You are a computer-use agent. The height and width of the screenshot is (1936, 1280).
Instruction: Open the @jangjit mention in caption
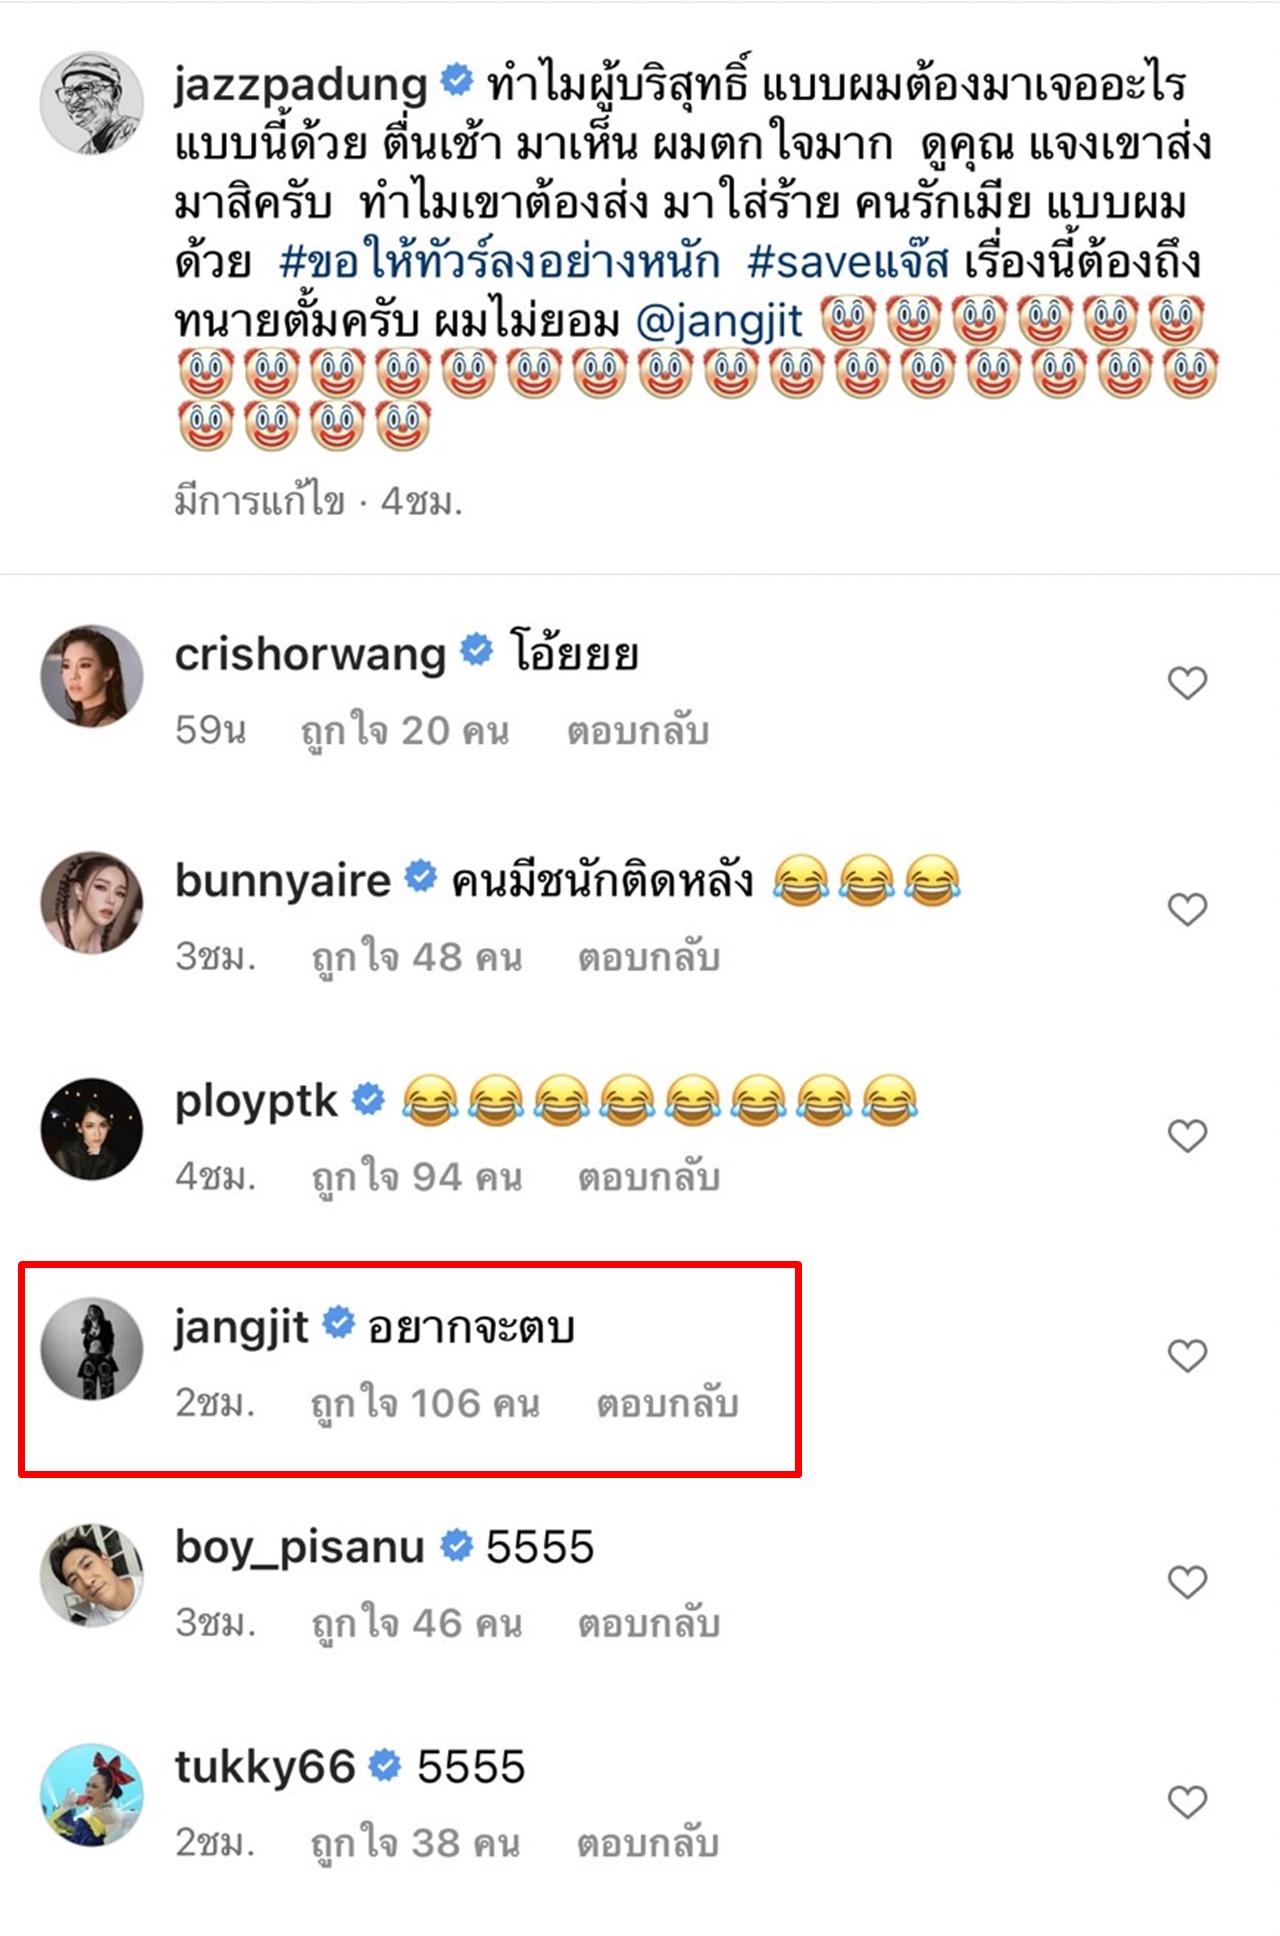coord(719,321)
